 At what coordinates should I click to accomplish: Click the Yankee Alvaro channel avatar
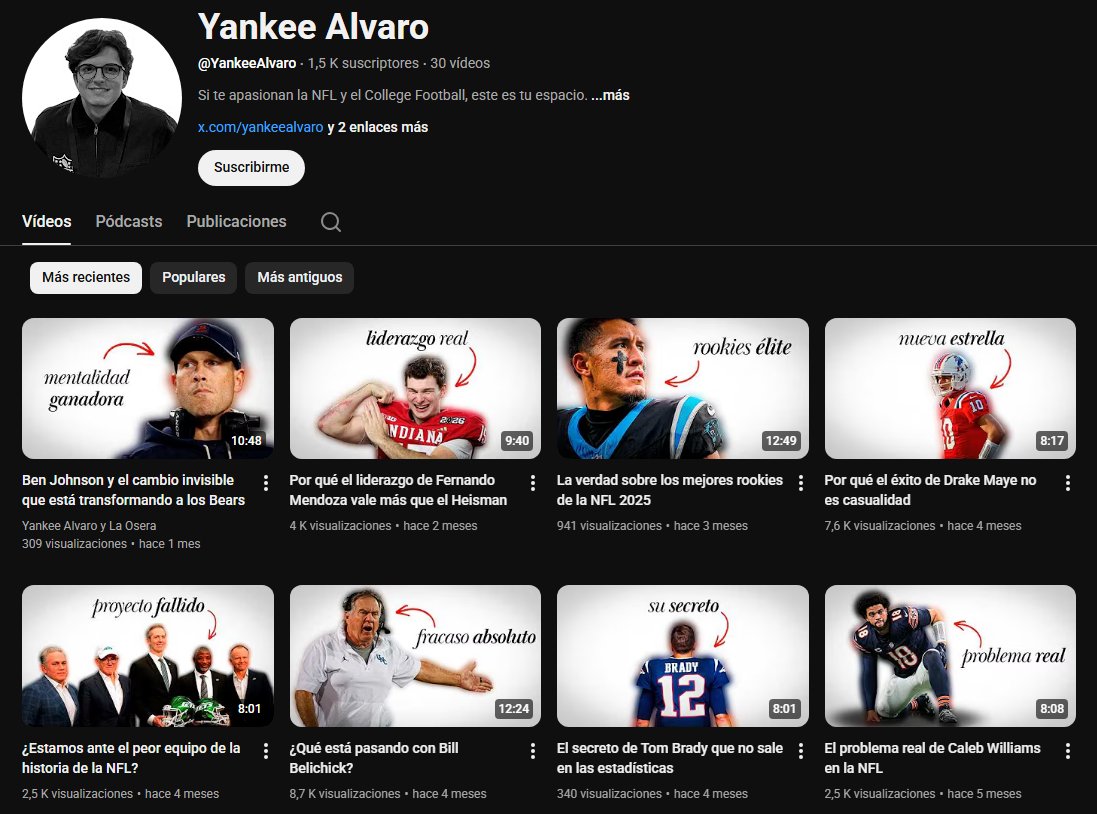pos(101,97)
